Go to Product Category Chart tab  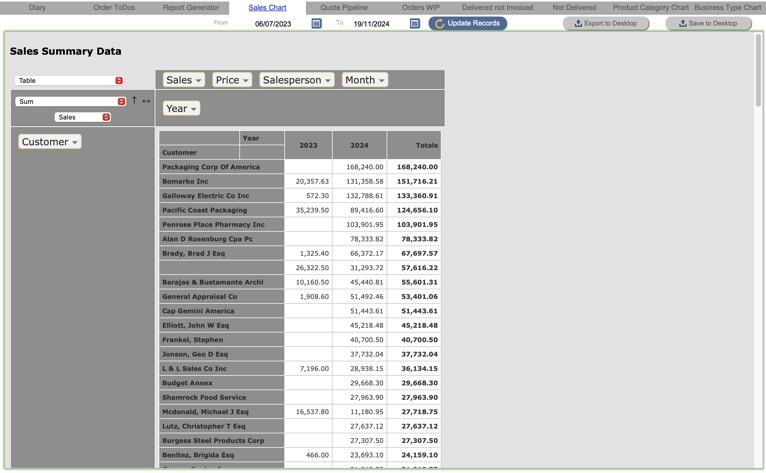point(650,7)
